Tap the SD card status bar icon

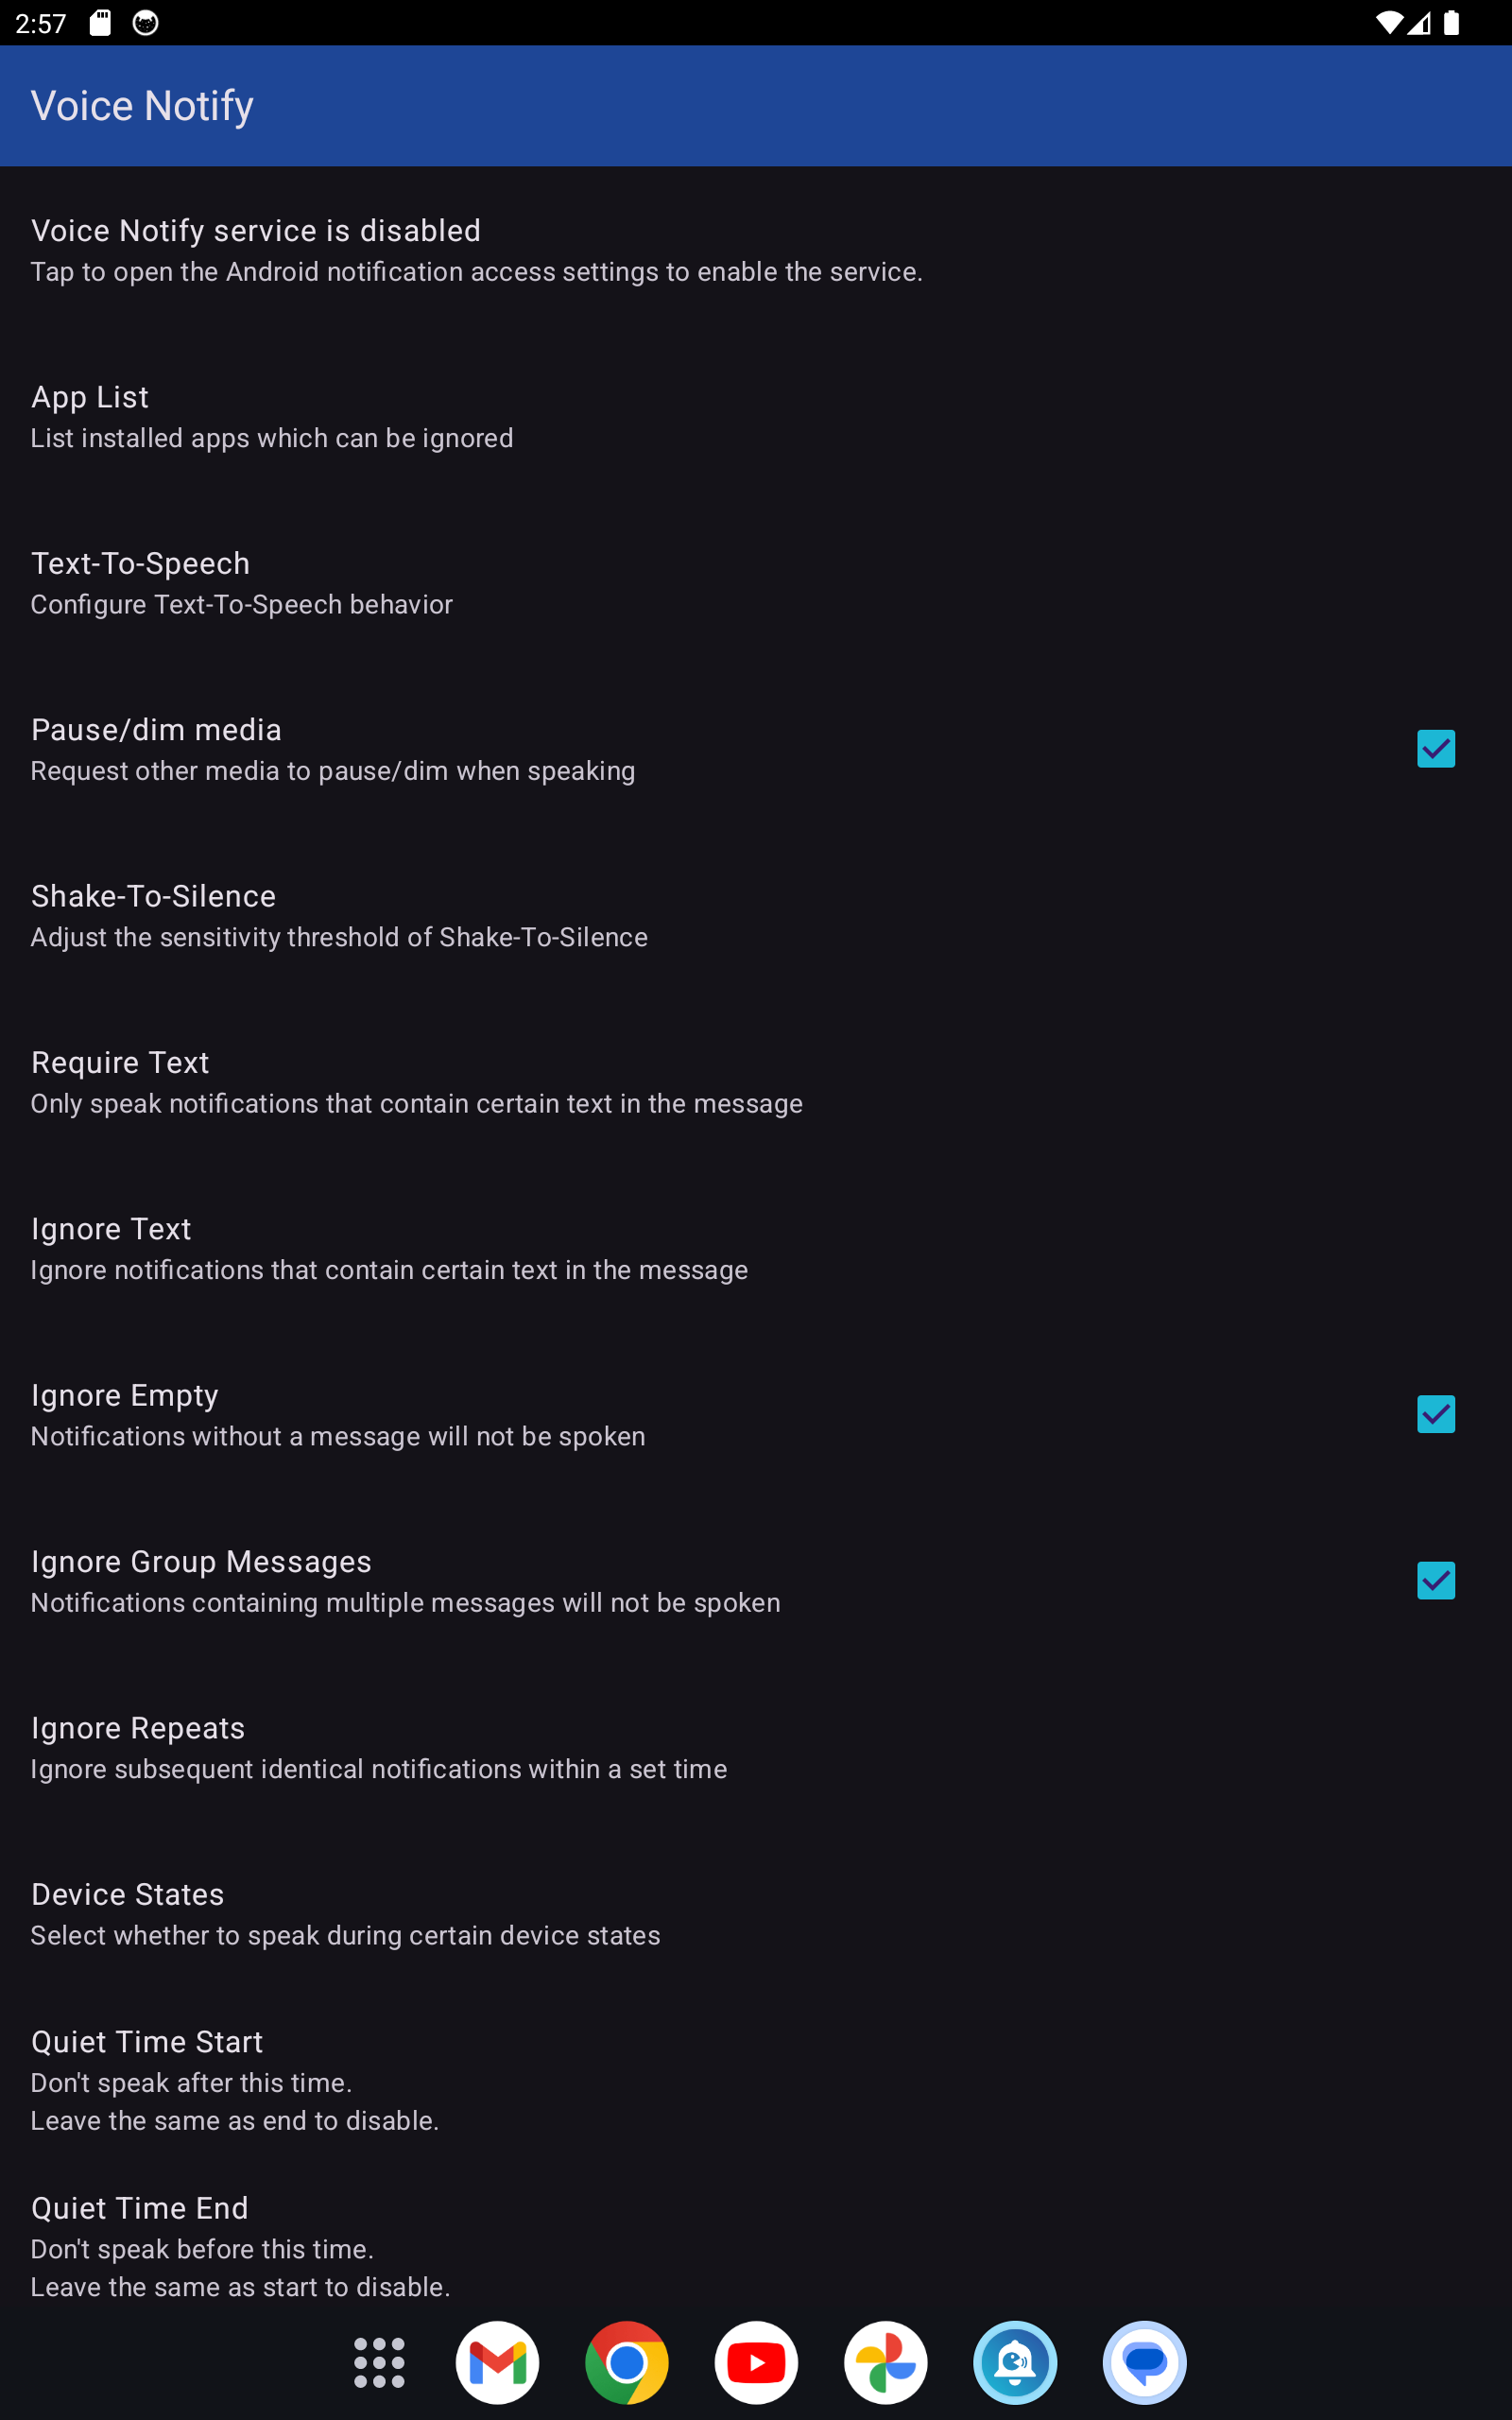click(x=100, y=23)
